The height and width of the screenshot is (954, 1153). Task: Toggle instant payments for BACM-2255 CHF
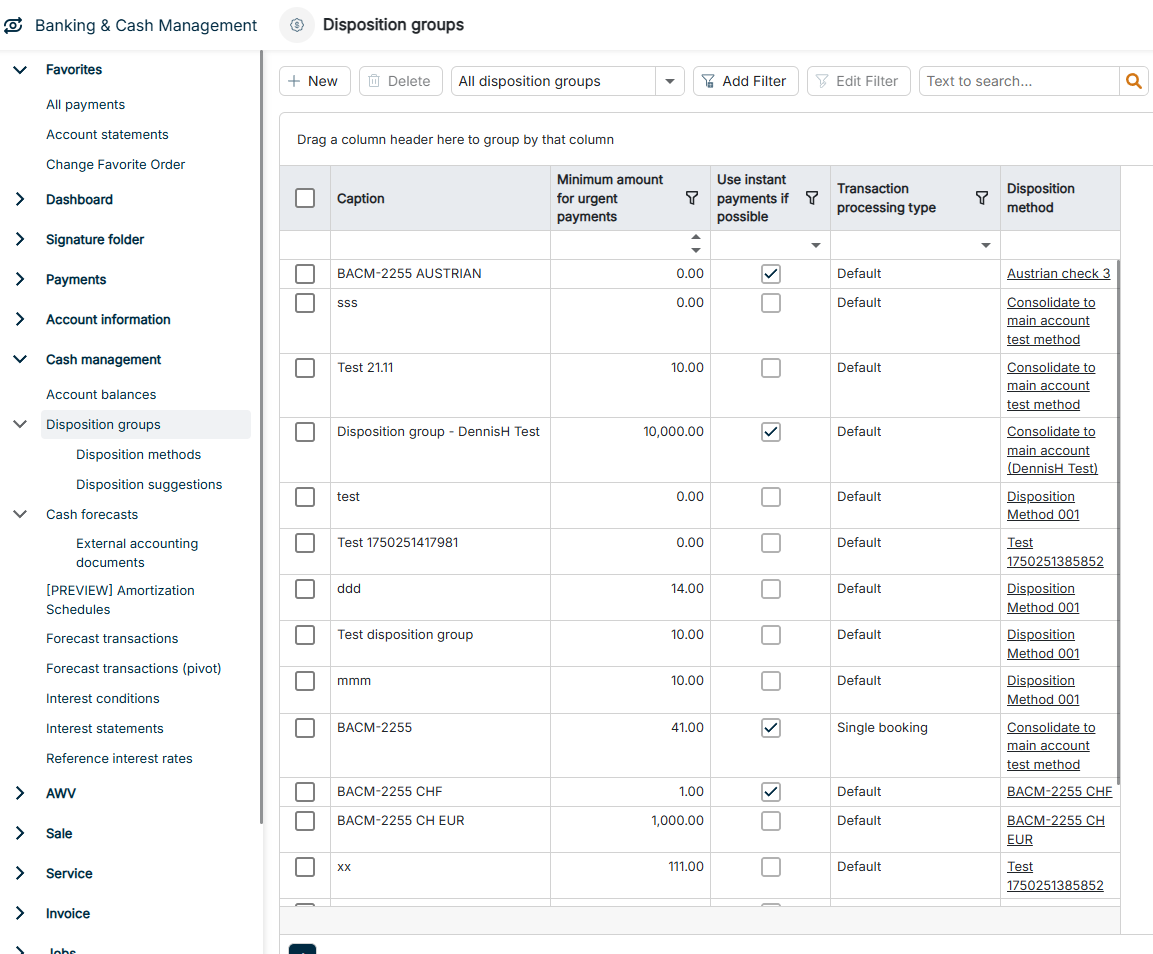[x=771, y=792]
